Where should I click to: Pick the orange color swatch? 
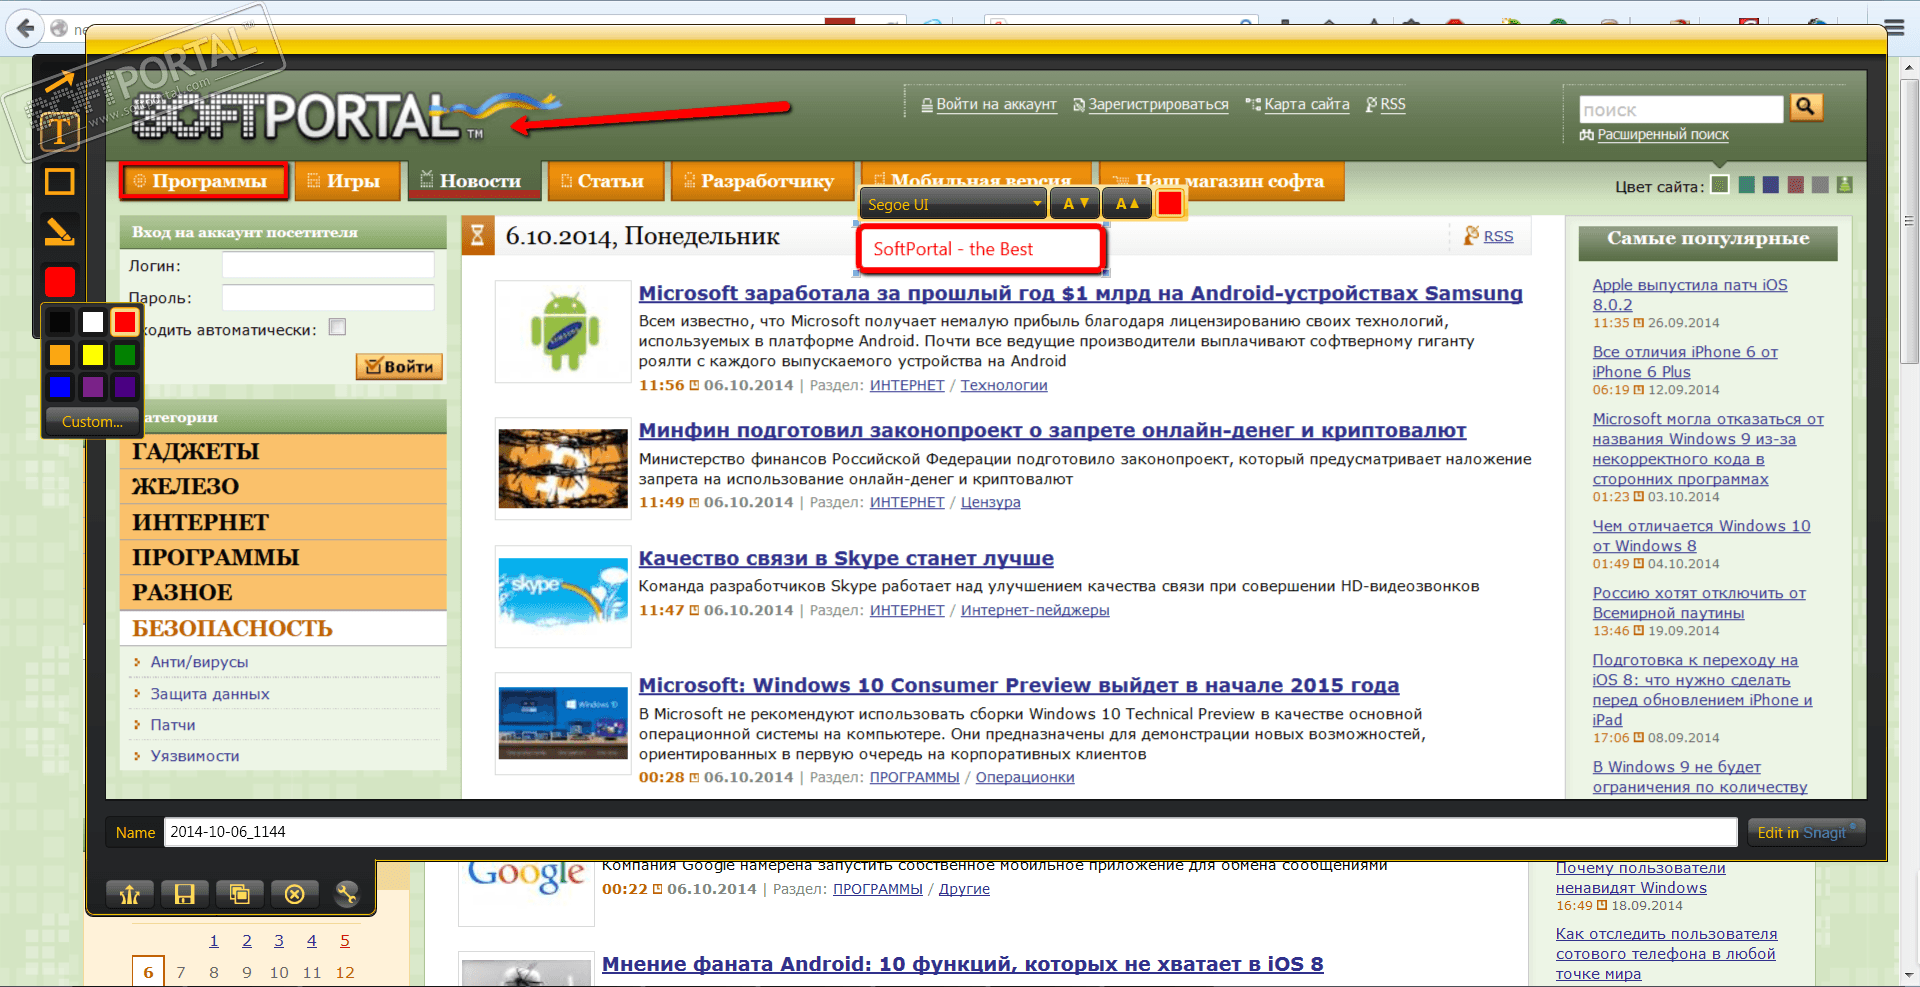60,354
